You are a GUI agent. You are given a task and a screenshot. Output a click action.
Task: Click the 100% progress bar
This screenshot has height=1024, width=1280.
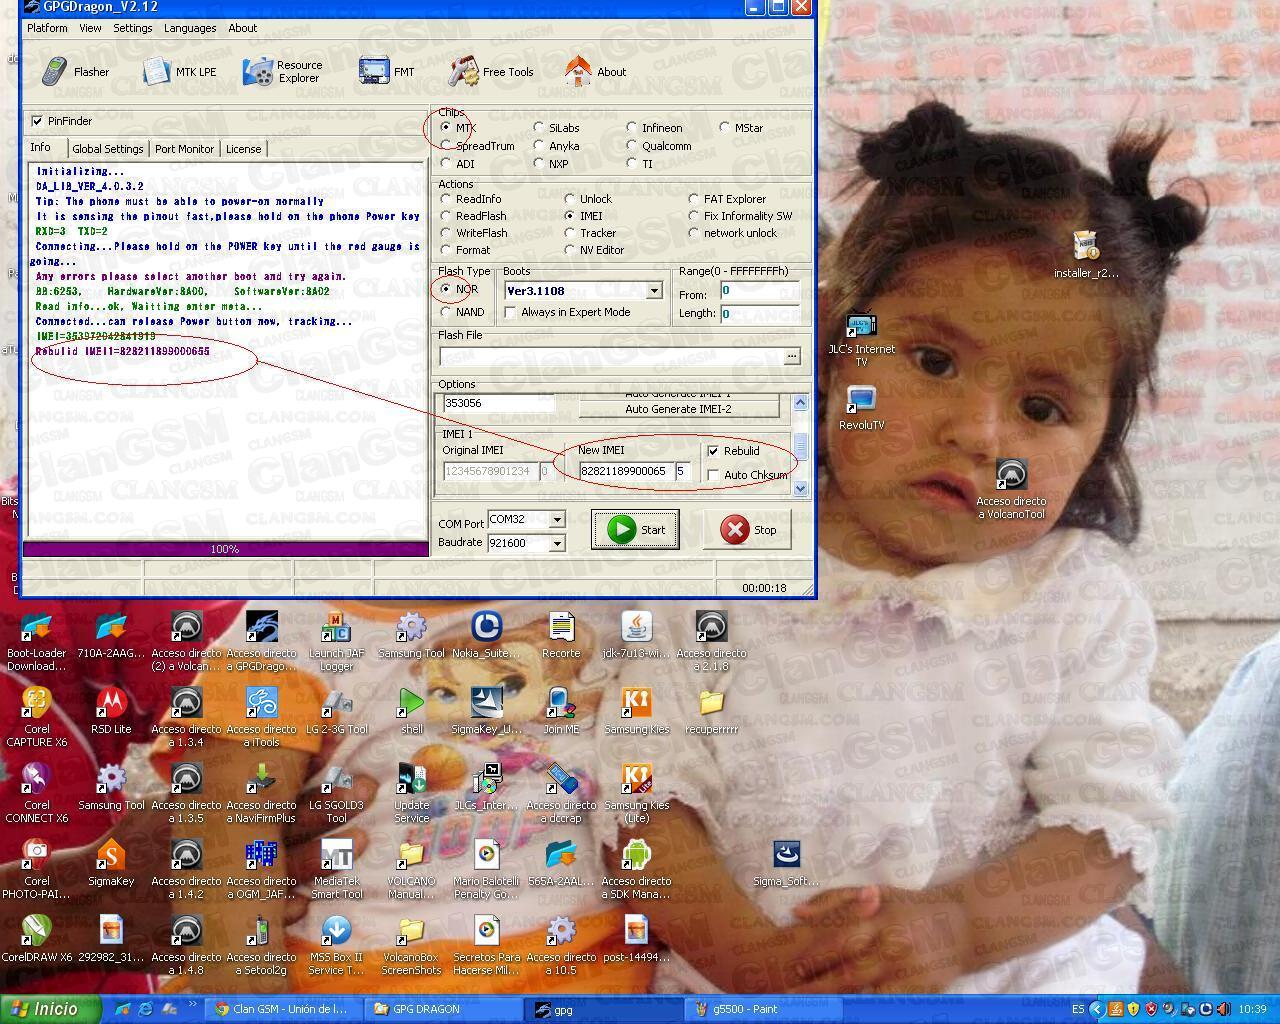225,549
